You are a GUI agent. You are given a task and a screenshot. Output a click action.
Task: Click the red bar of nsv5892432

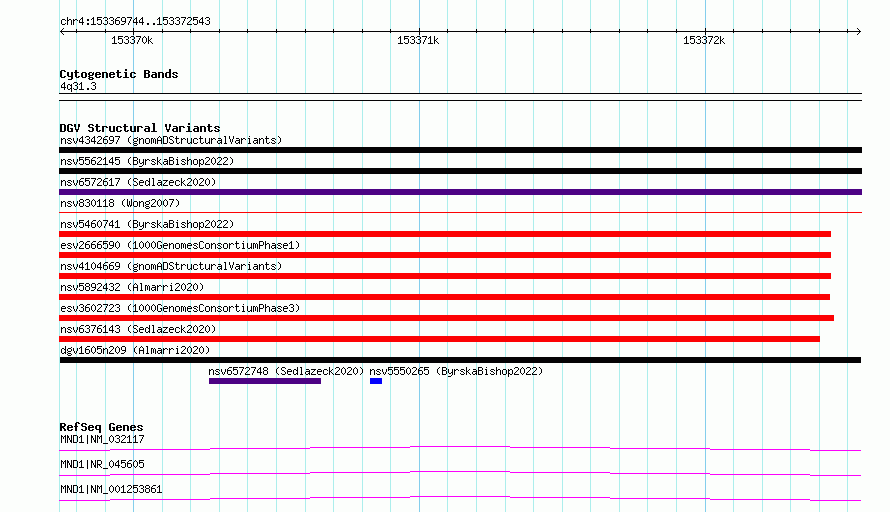(444, 297)
